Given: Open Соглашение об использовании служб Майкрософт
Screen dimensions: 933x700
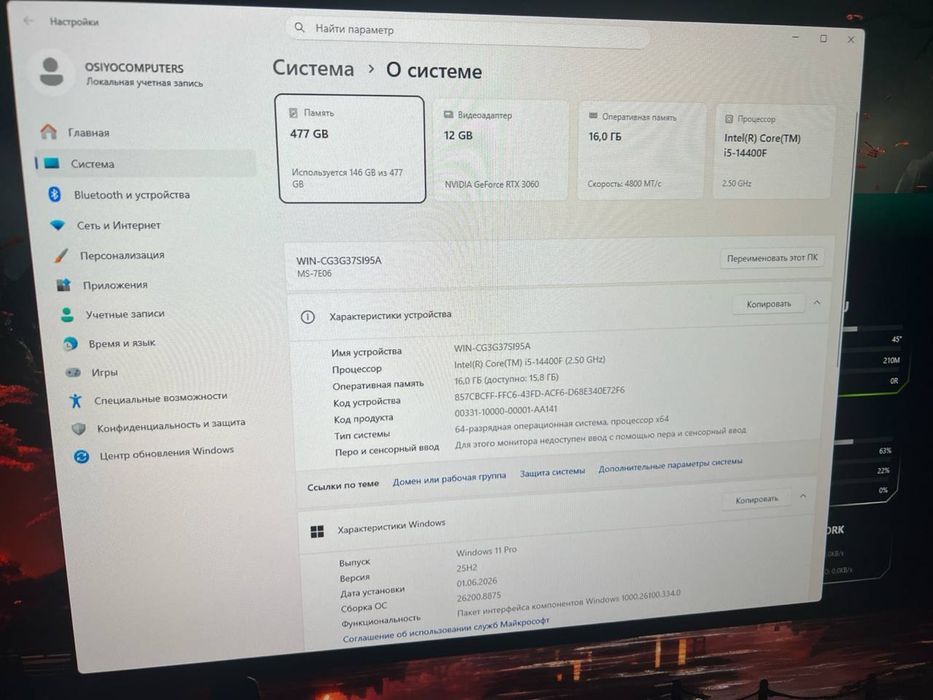Looking at the screenshot, I should pyautogui.click(x=446, y=630).
